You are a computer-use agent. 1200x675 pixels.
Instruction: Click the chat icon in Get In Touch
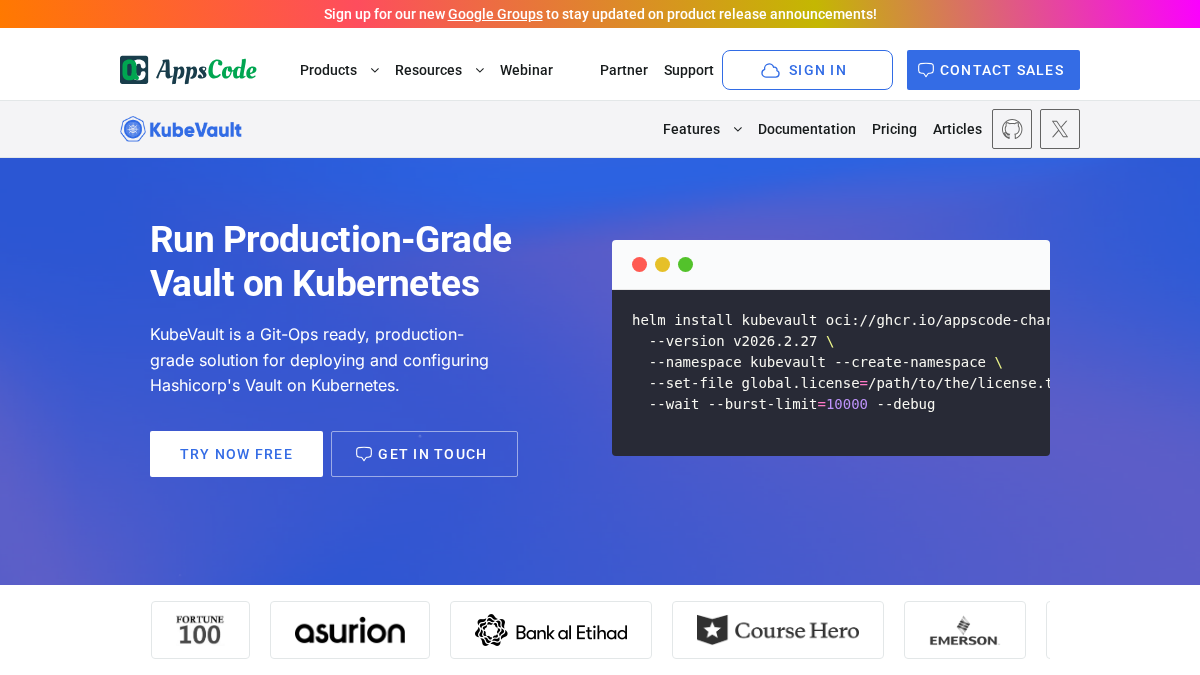[364, 454]
